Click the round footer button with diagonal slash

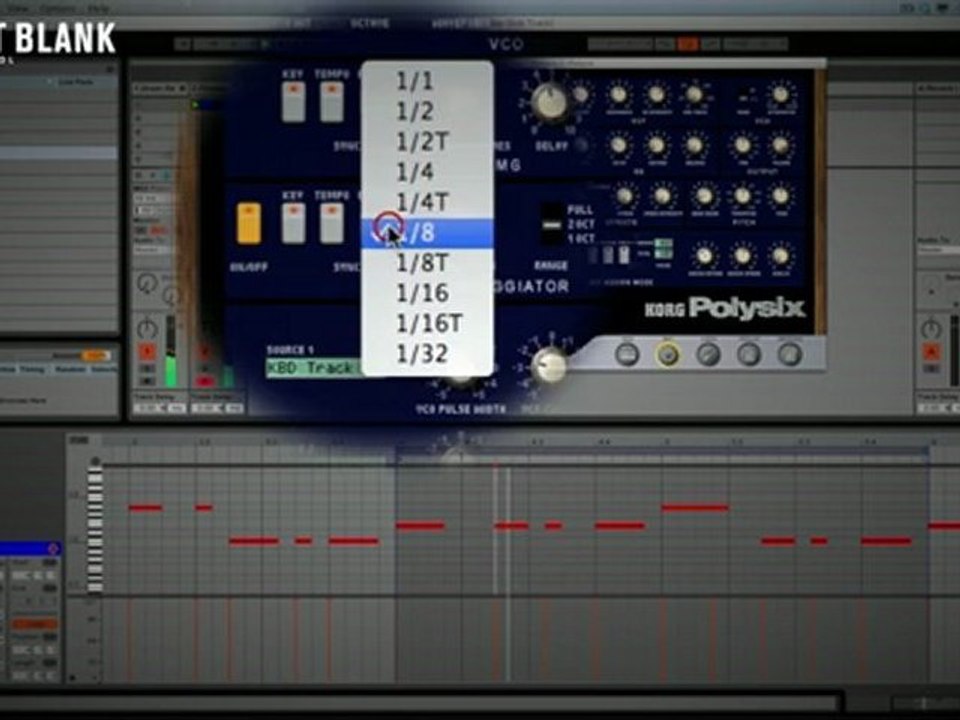(x=708, y=354)
